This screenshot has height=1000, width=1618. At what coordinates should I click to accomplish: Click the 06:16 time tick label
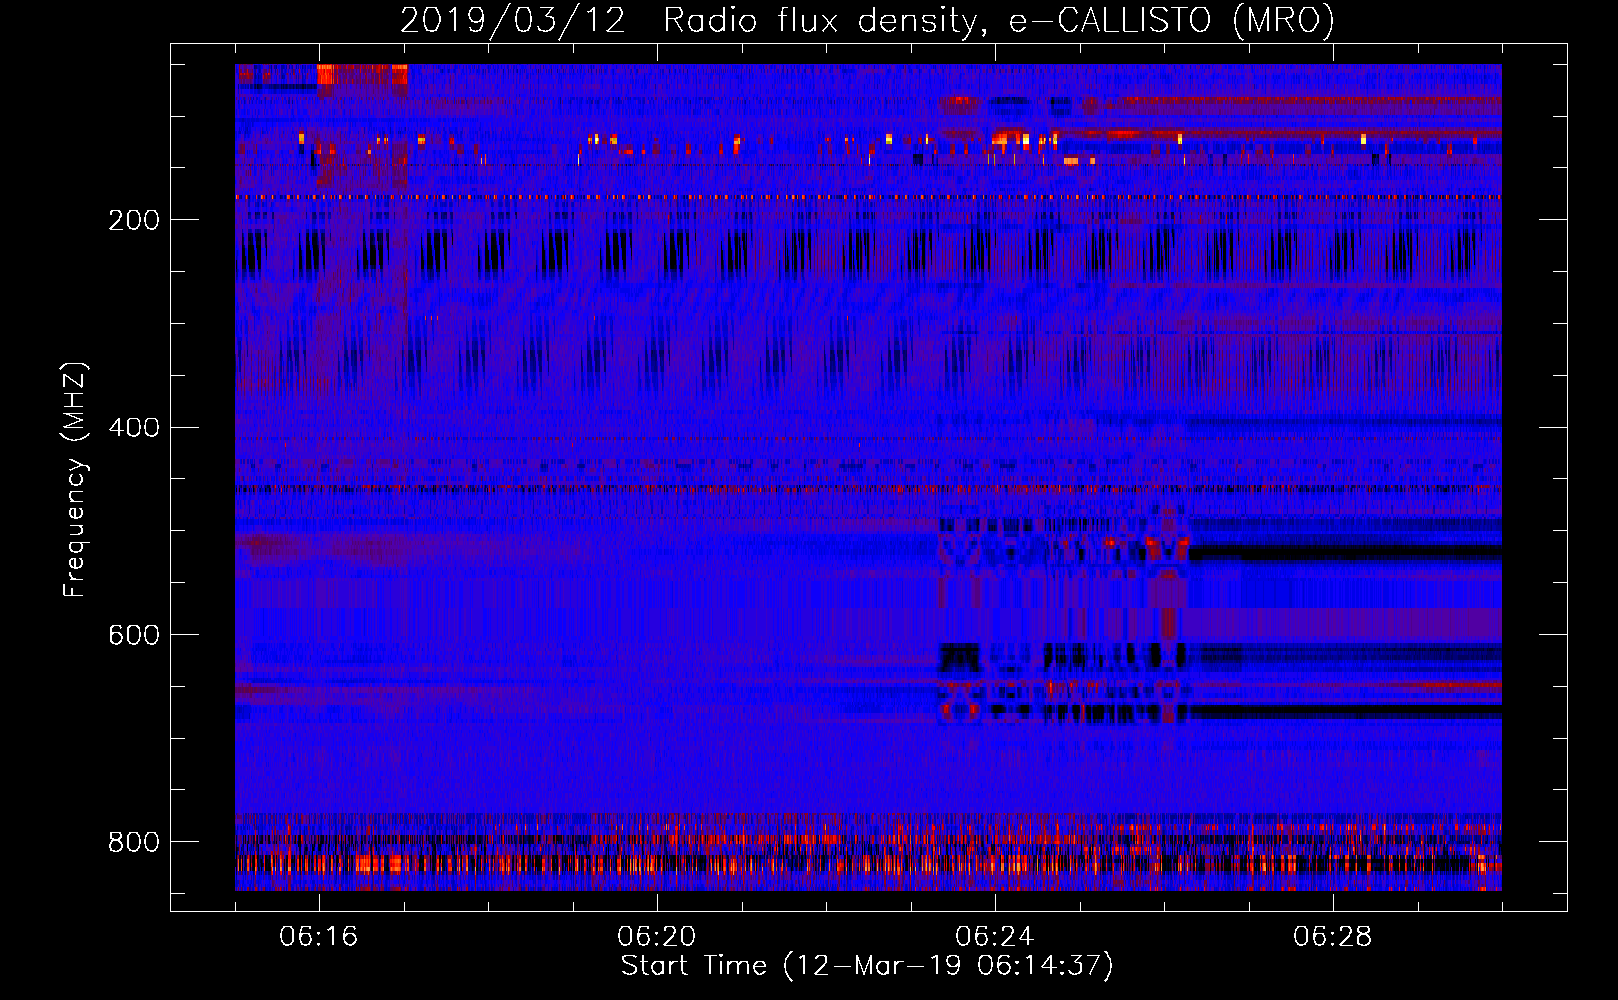pyautogui.click(x=319, y=936)
